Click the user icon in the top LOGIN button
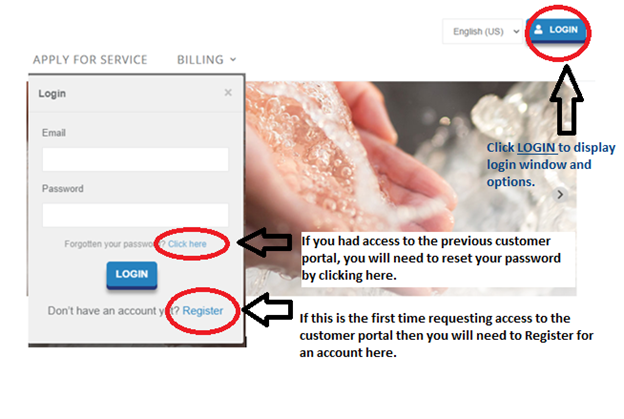This screenshot has width=624, height=419. point(538,29)
